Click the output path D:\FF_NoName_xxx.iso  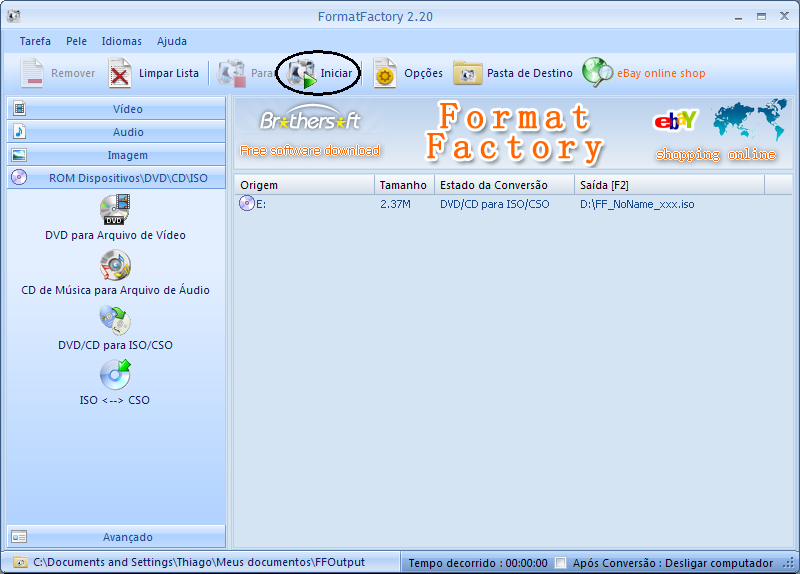(x=637, y=205)
